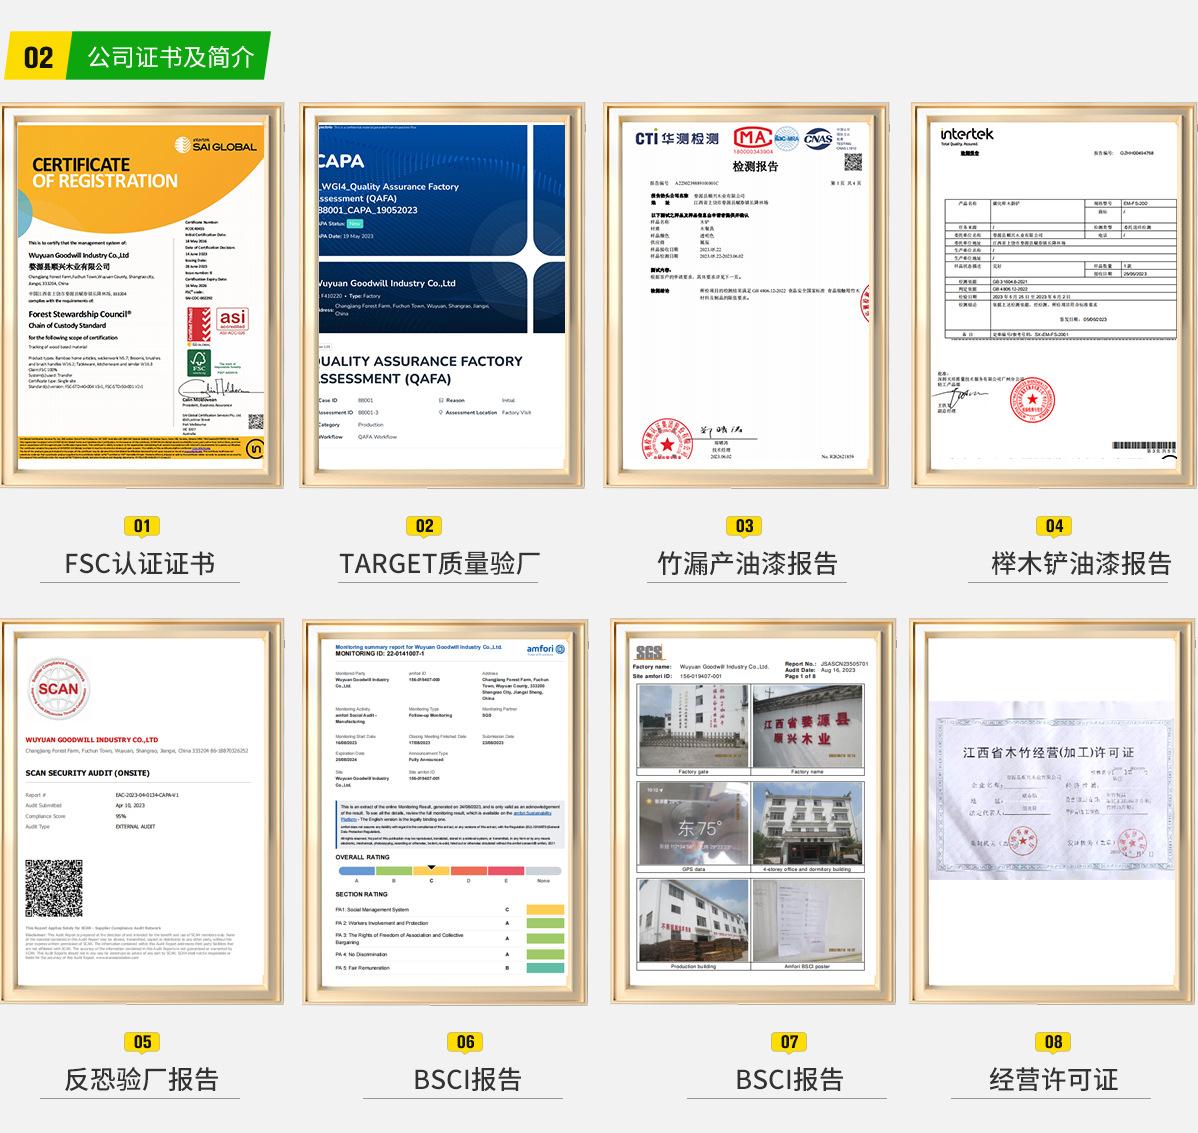Click the round red SCAN logo
The height and width of the screenshot is (1133, 1198).
58,688
